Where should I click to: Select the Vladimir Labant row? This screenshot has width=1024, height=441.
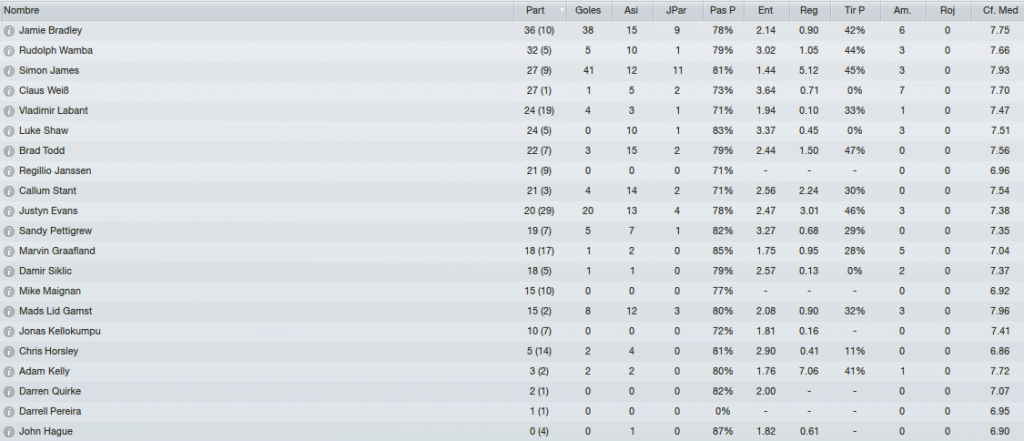(512, 110)
